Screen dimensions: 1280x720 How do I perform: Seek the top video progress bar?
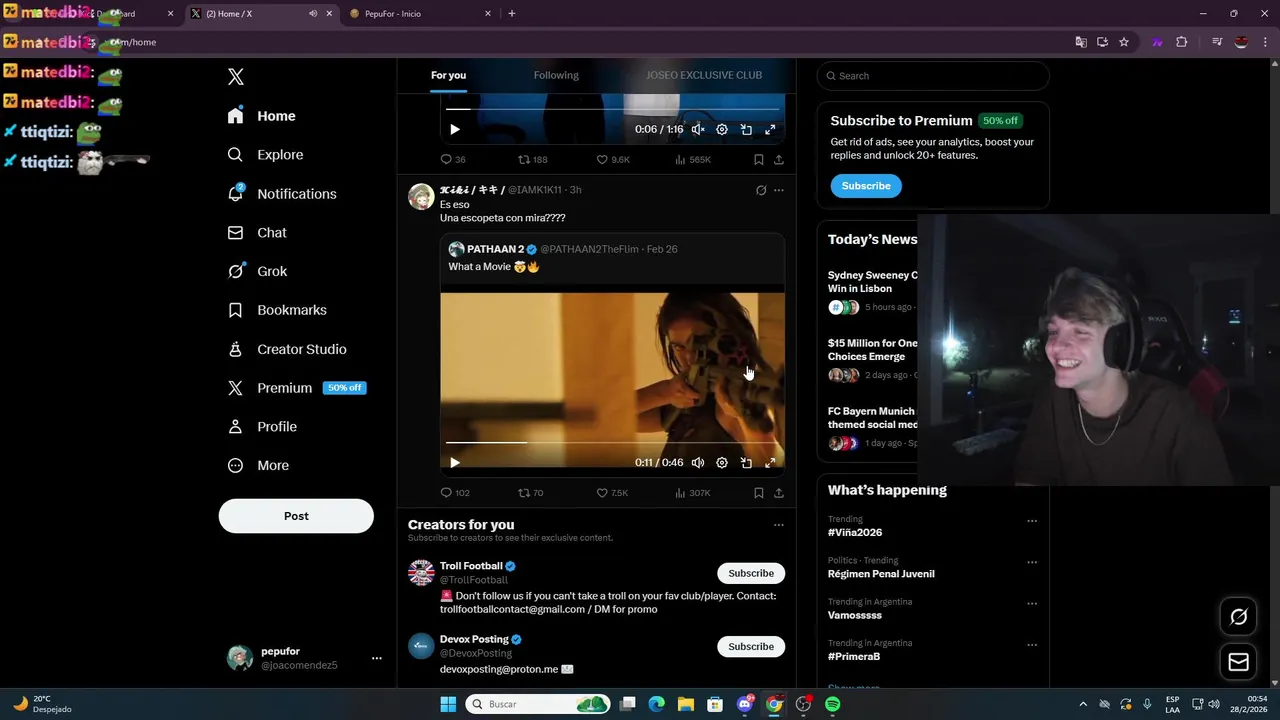point(612,109)
